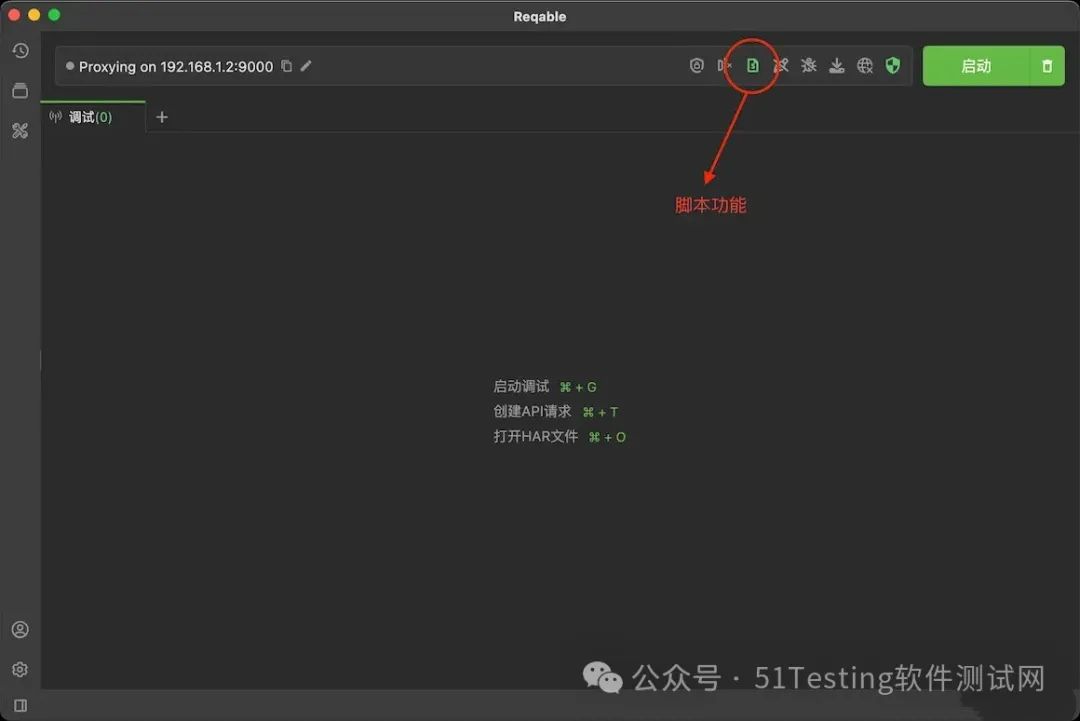Click the proxy status indicator dot

pos(70,66)
